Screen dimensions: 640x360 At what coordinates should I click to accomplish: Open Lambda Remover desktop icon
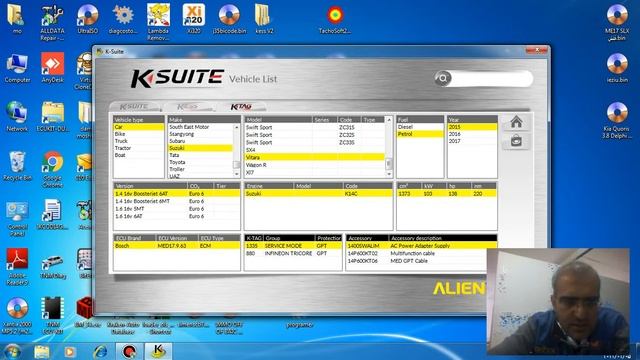[x=158, y=22]
